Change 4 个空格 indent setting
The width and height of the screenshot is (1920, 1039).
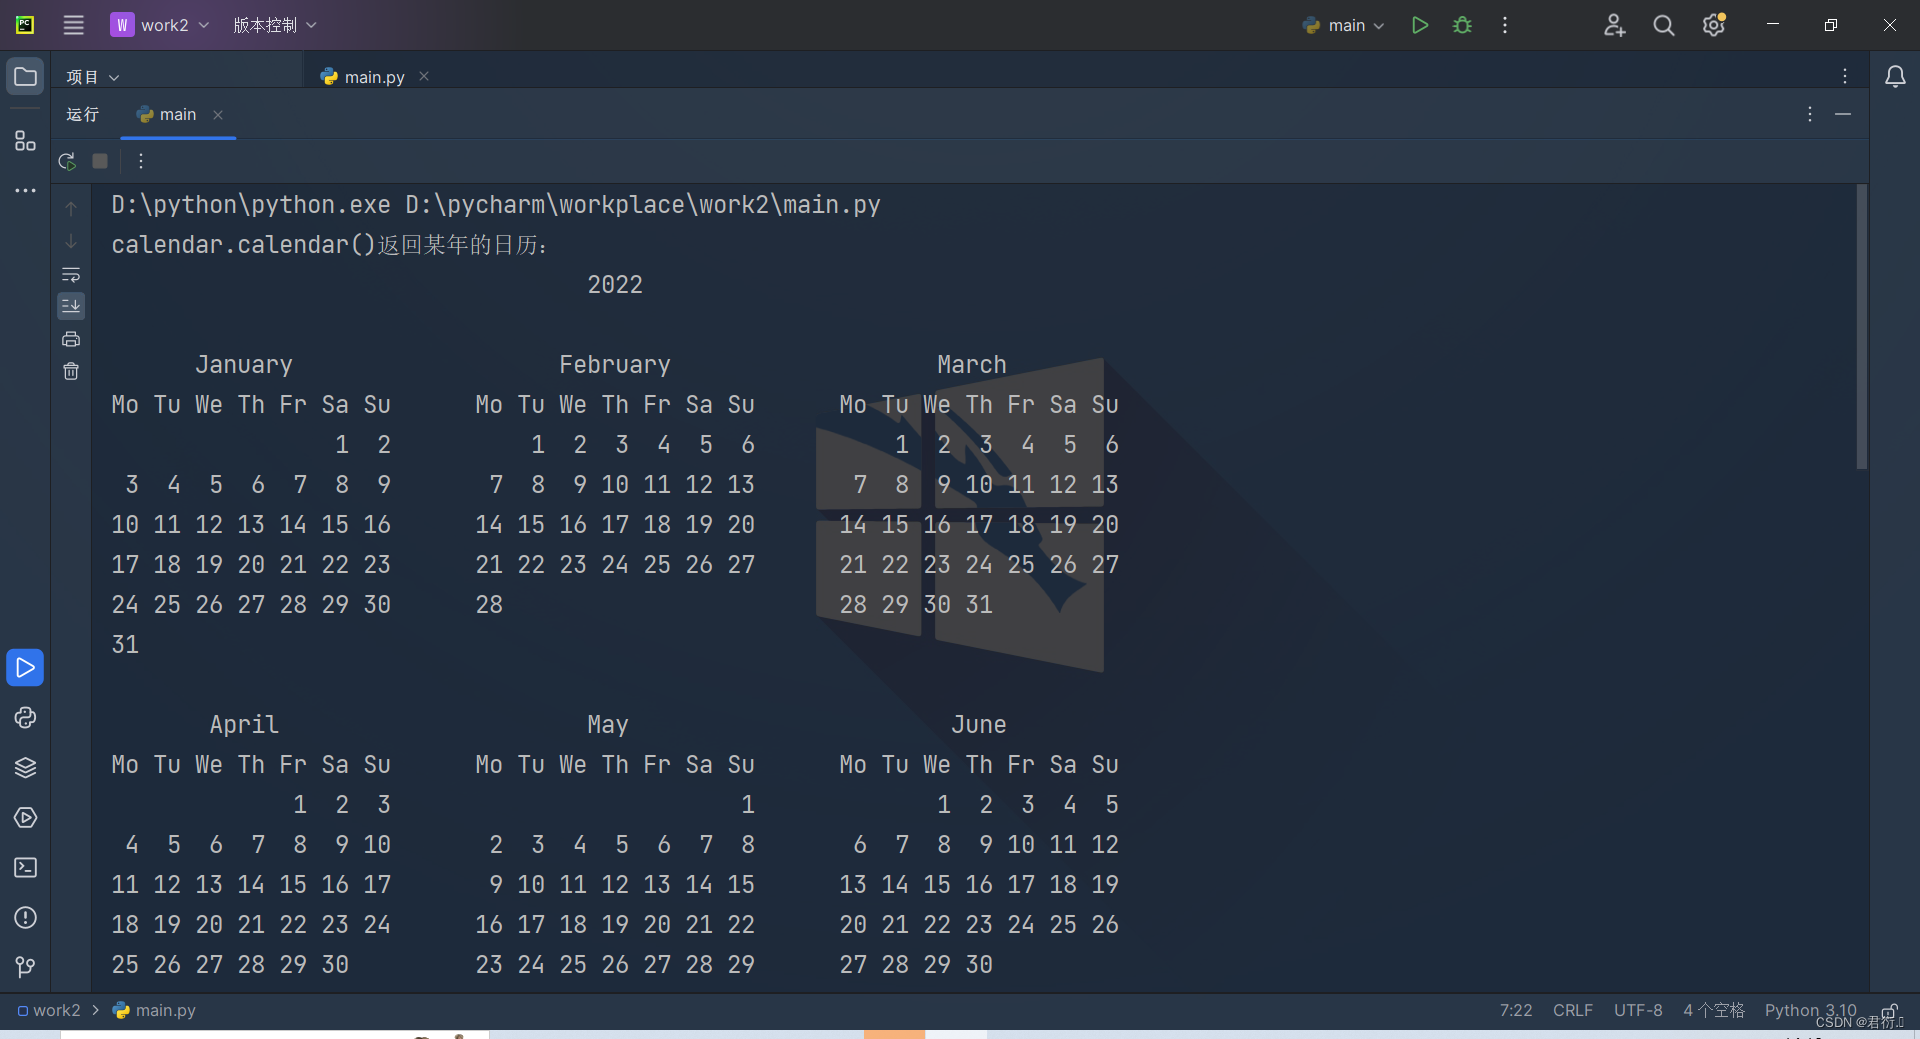tap(1713, 1010)
